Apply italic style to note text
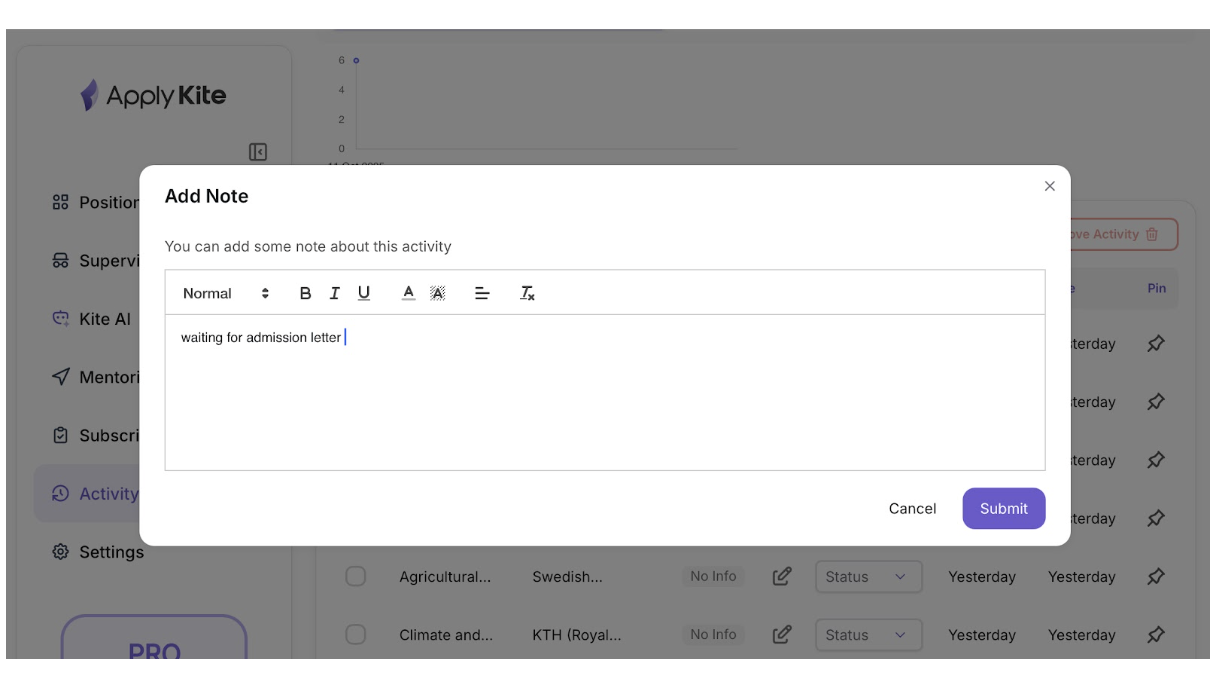Image resolution: width=1220 pixels, height=676 pixels. pos(334,293)
